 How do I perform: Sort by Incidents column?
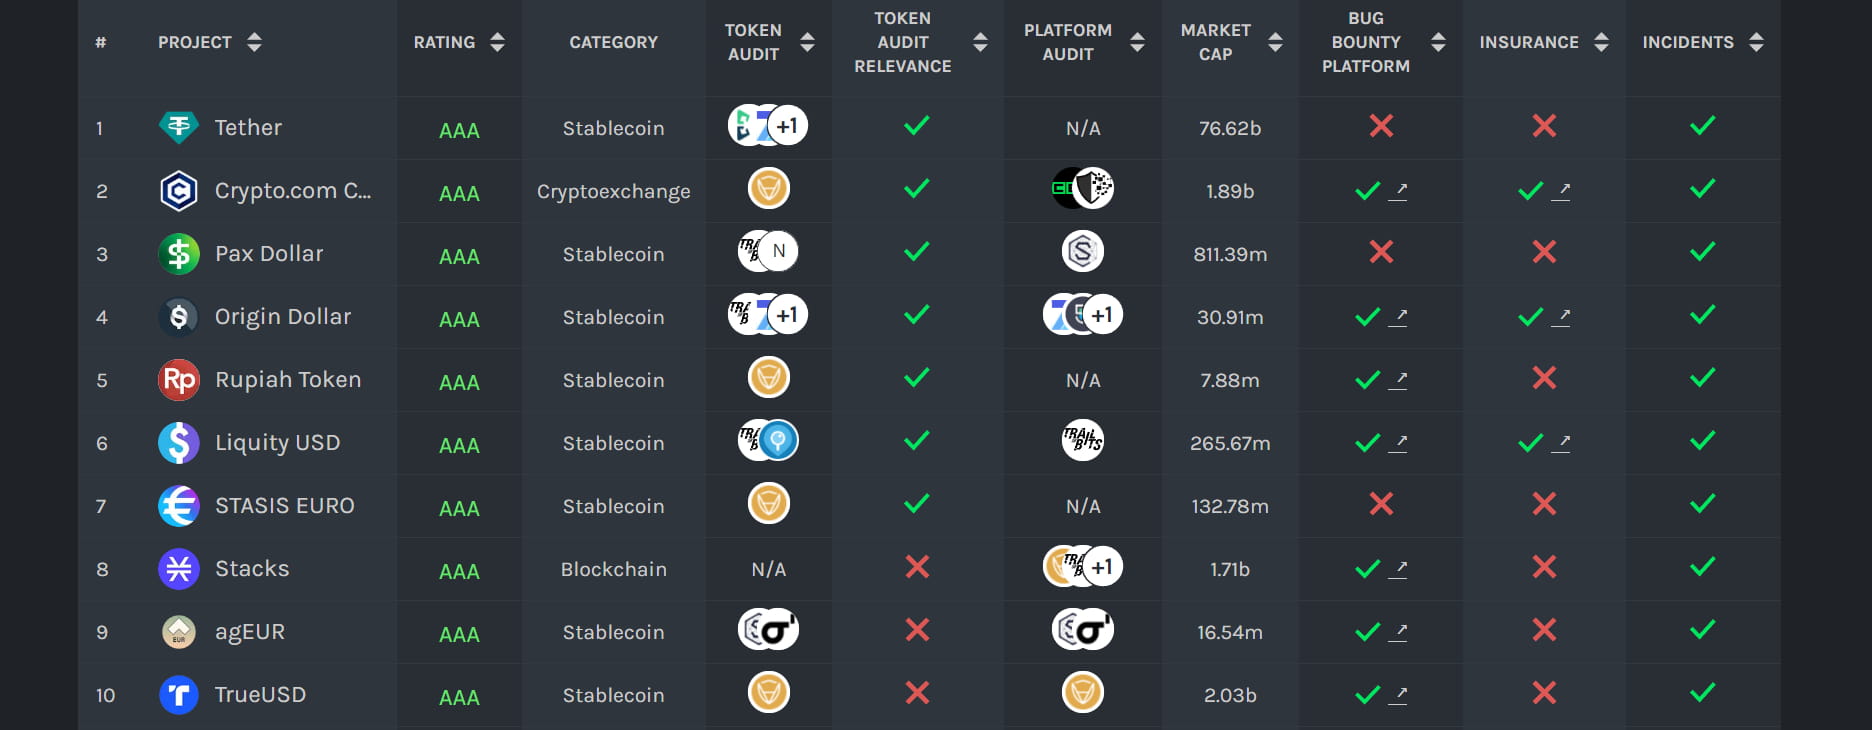(x=1756, y=42)
